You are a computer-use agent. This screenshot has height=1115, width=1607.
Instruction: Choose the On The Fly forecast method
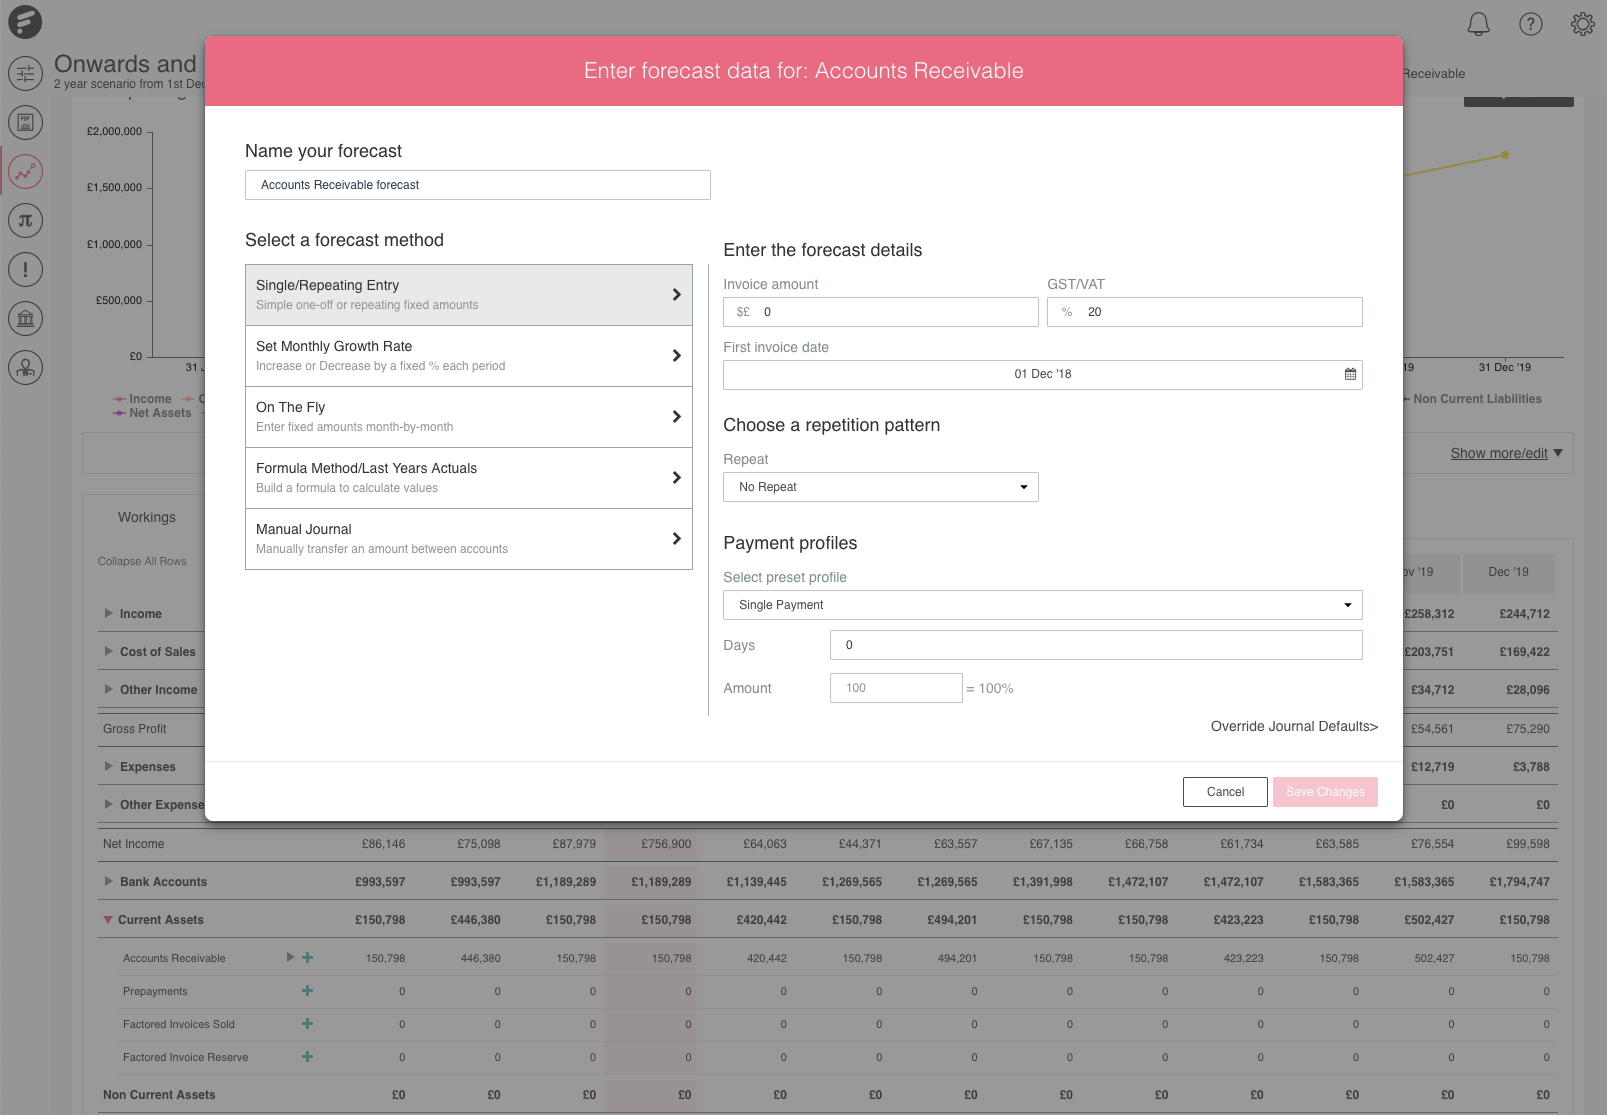468,416
